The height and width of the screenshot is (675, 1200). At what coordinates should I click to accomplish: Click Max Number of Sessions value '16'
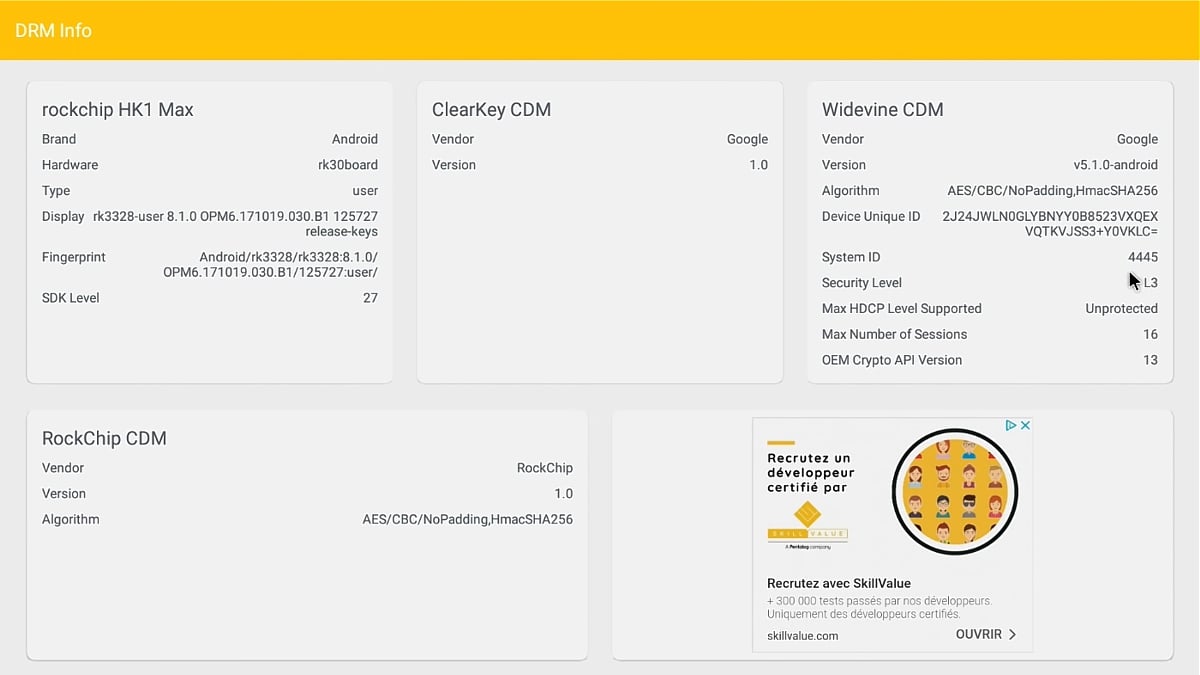tap(1150, 335)
